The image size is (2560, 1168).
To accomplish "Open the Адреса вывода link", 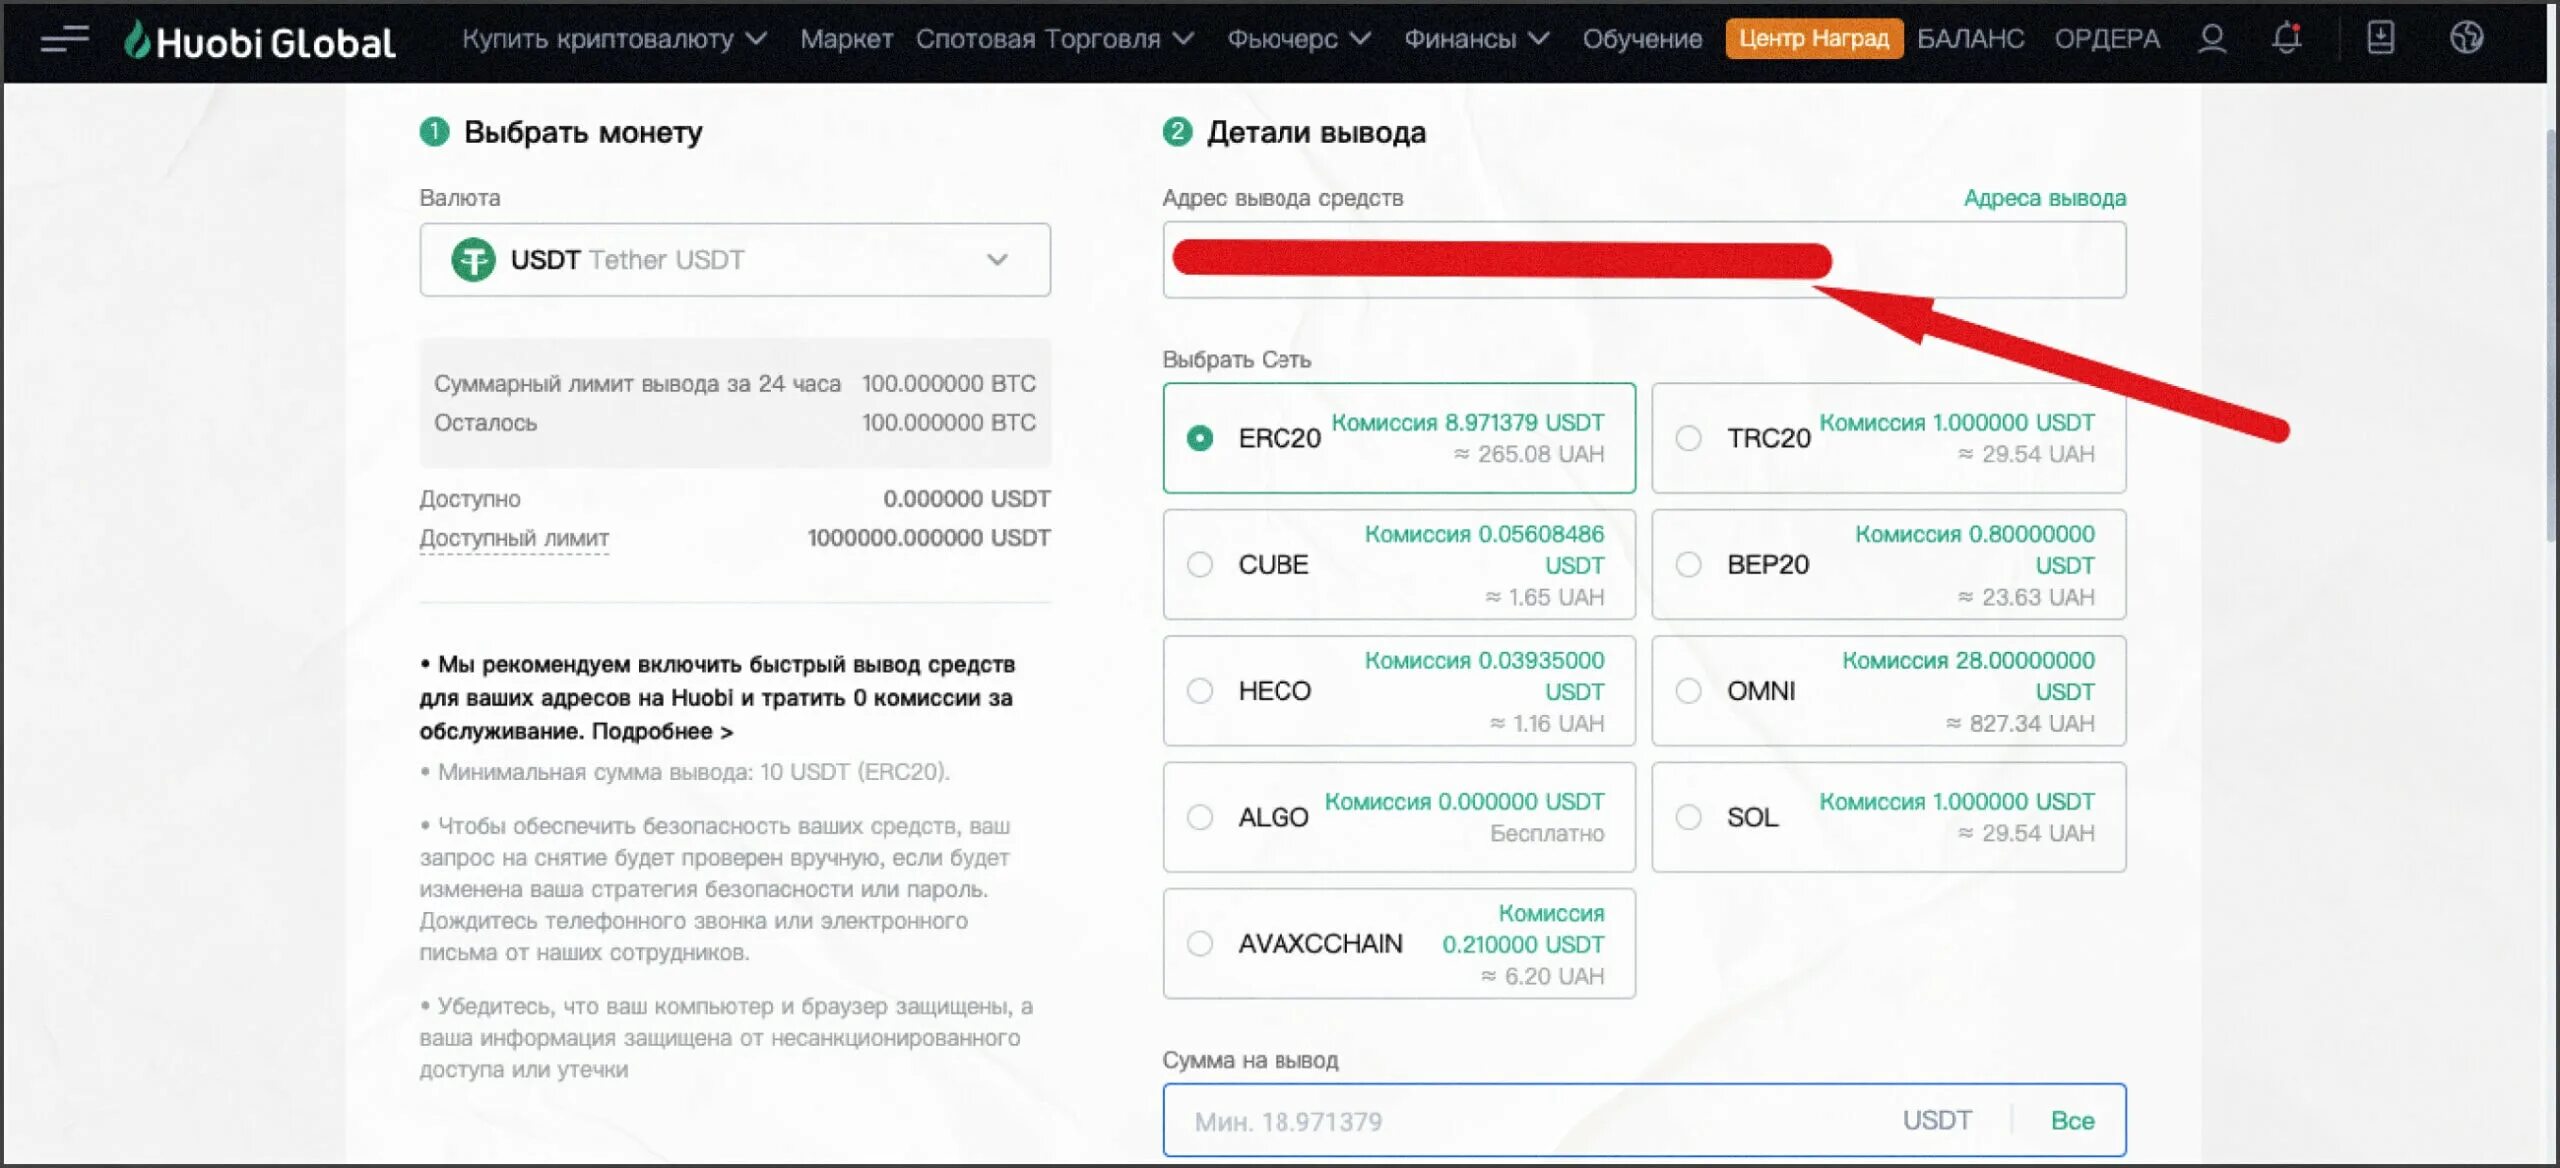I will (x=2044, y=198).
